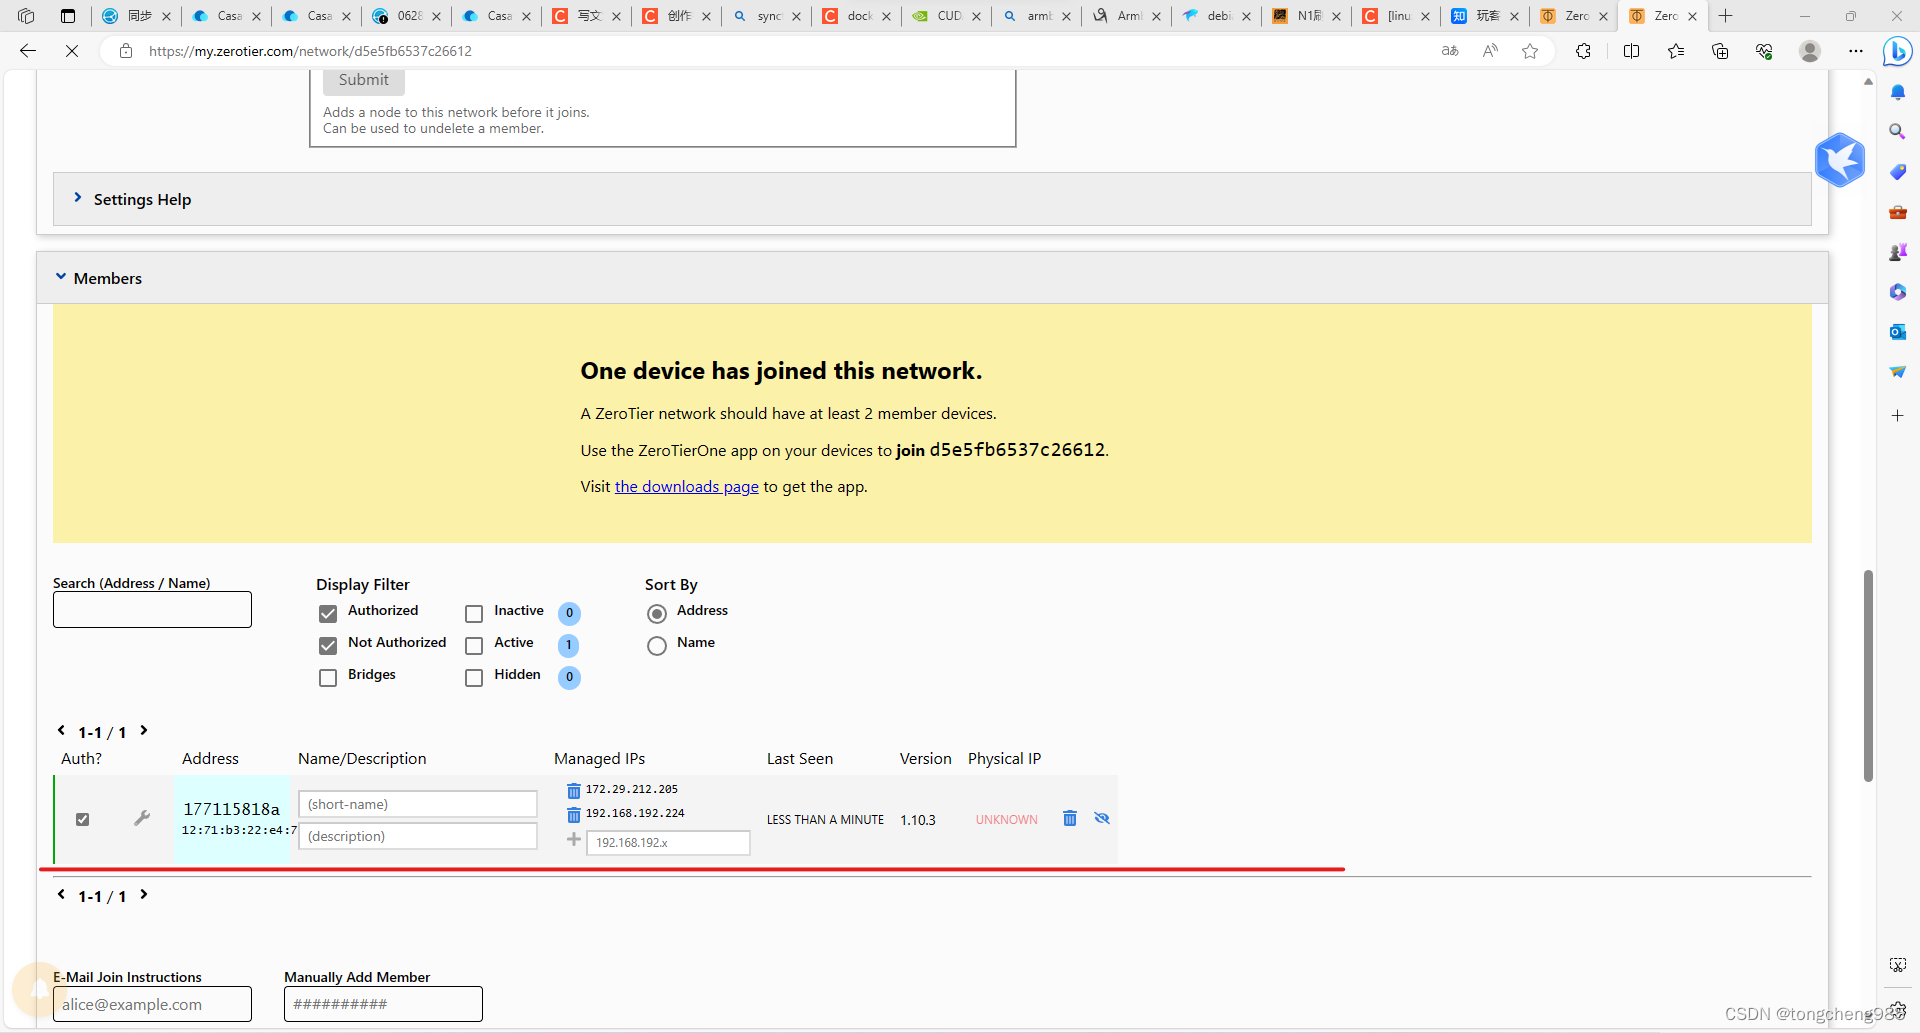
Task: Switch to the debian browser tab
Action: (x=1216, y=16)
